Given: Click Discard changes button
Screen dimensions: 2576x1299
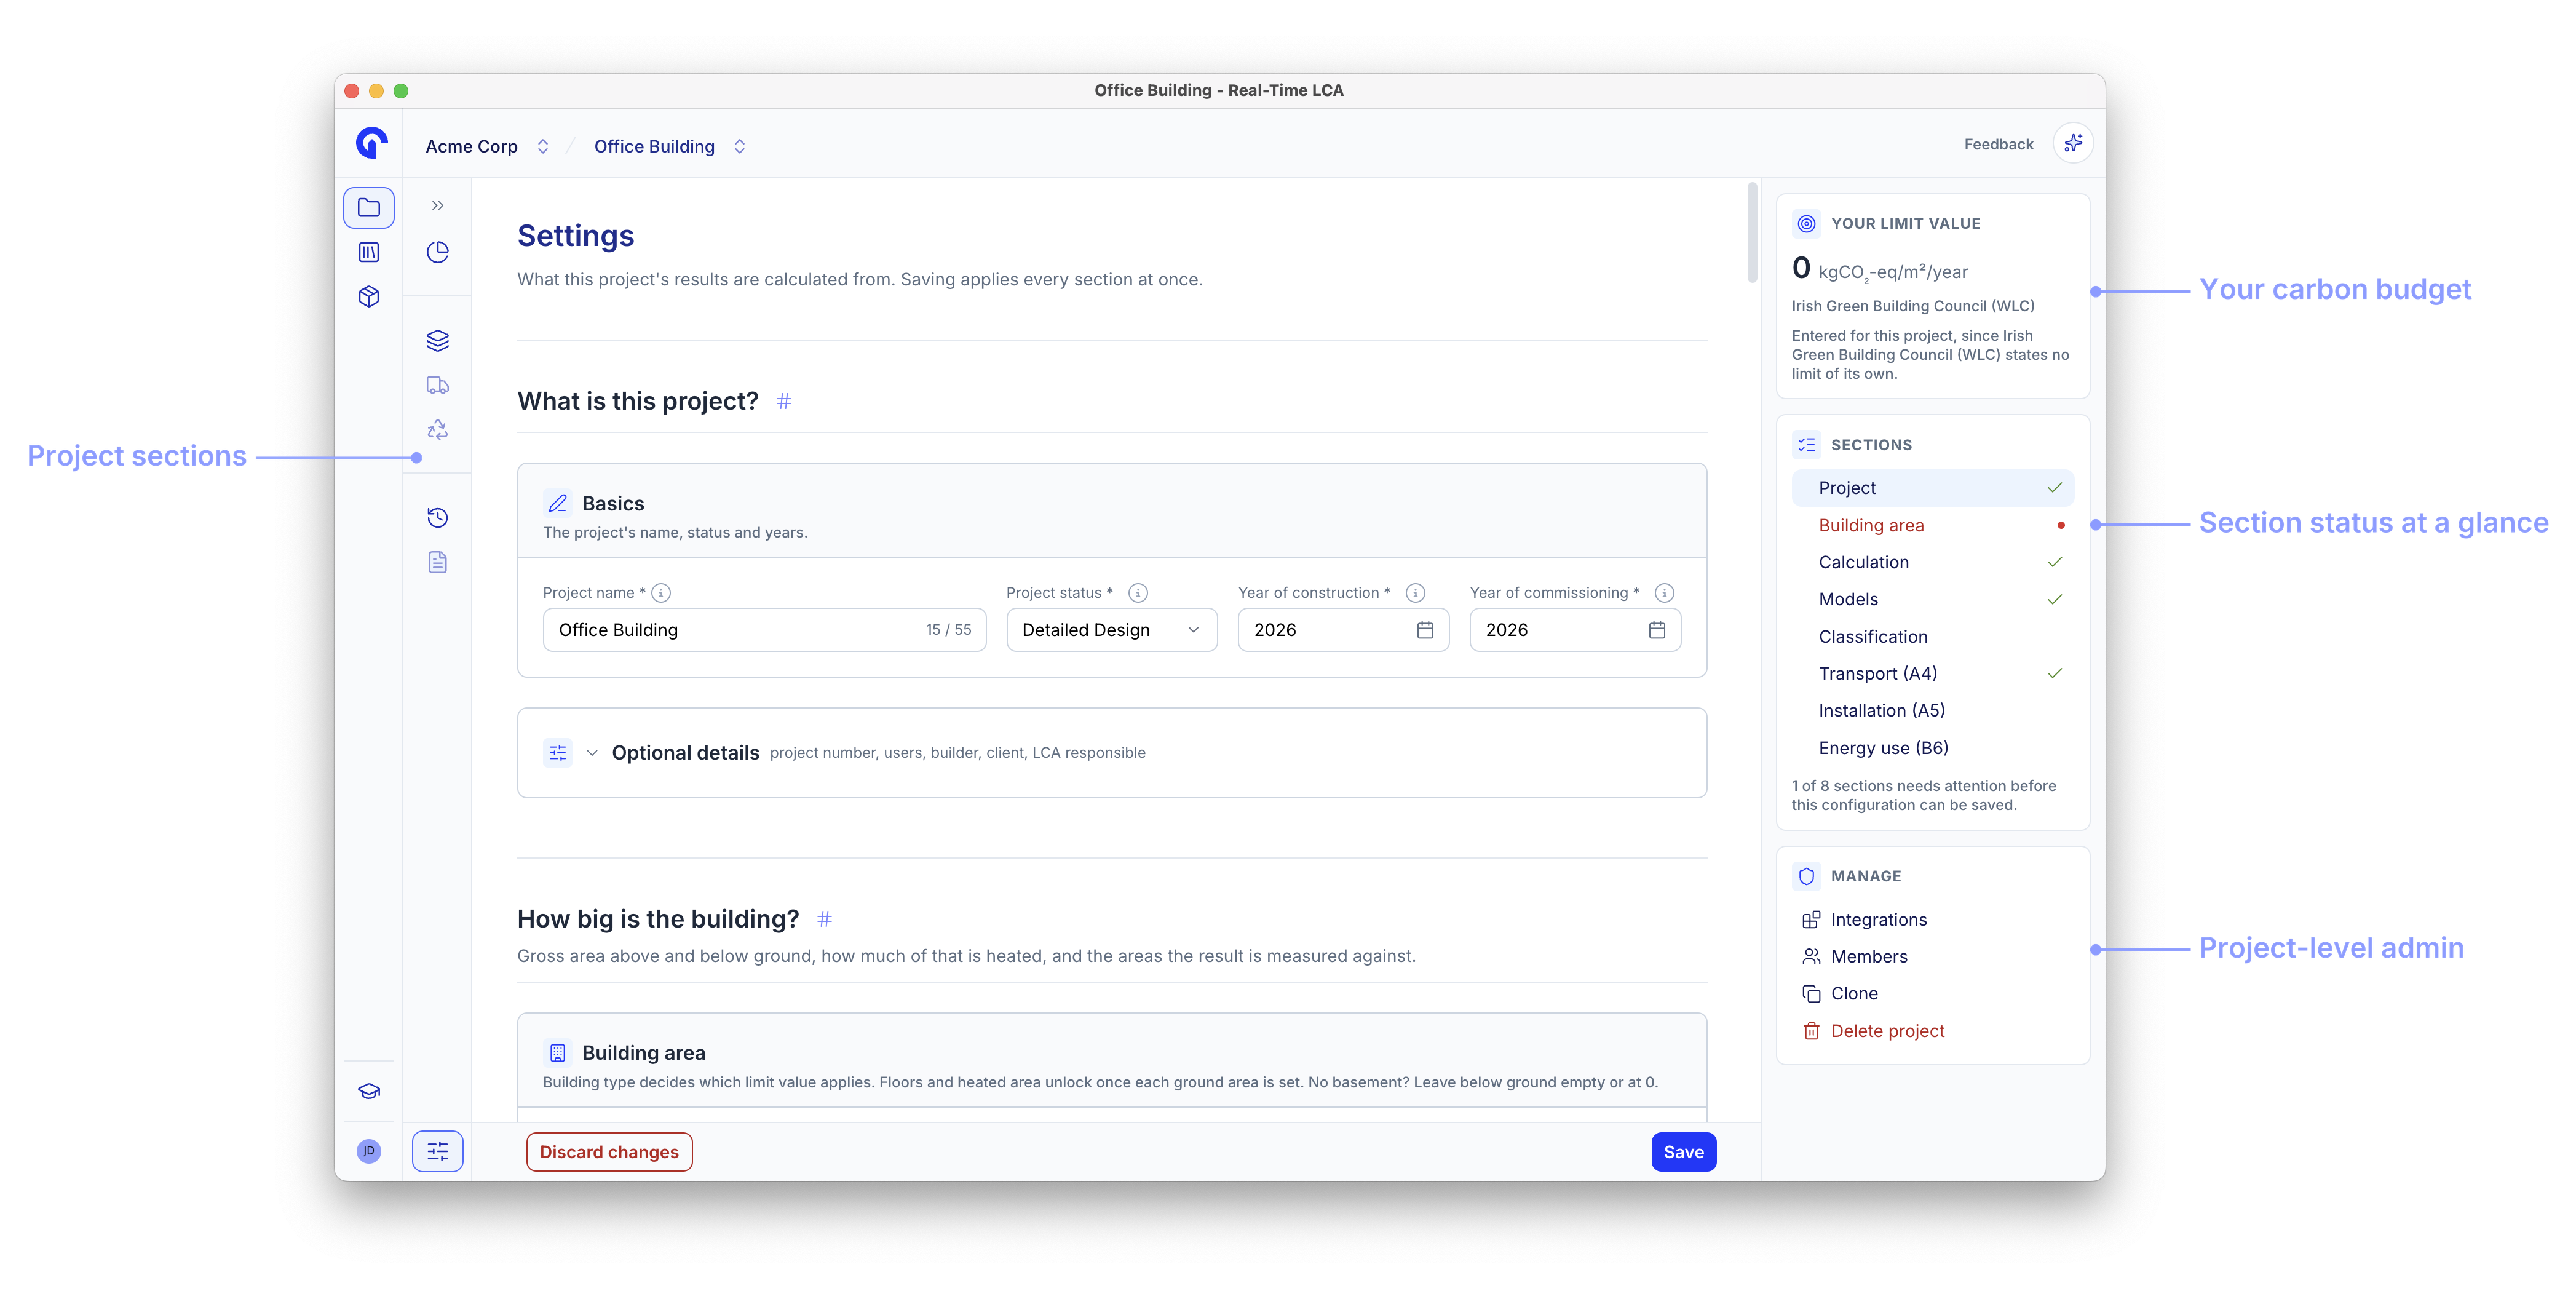Looking at the screenshot, I should 609,1152.
